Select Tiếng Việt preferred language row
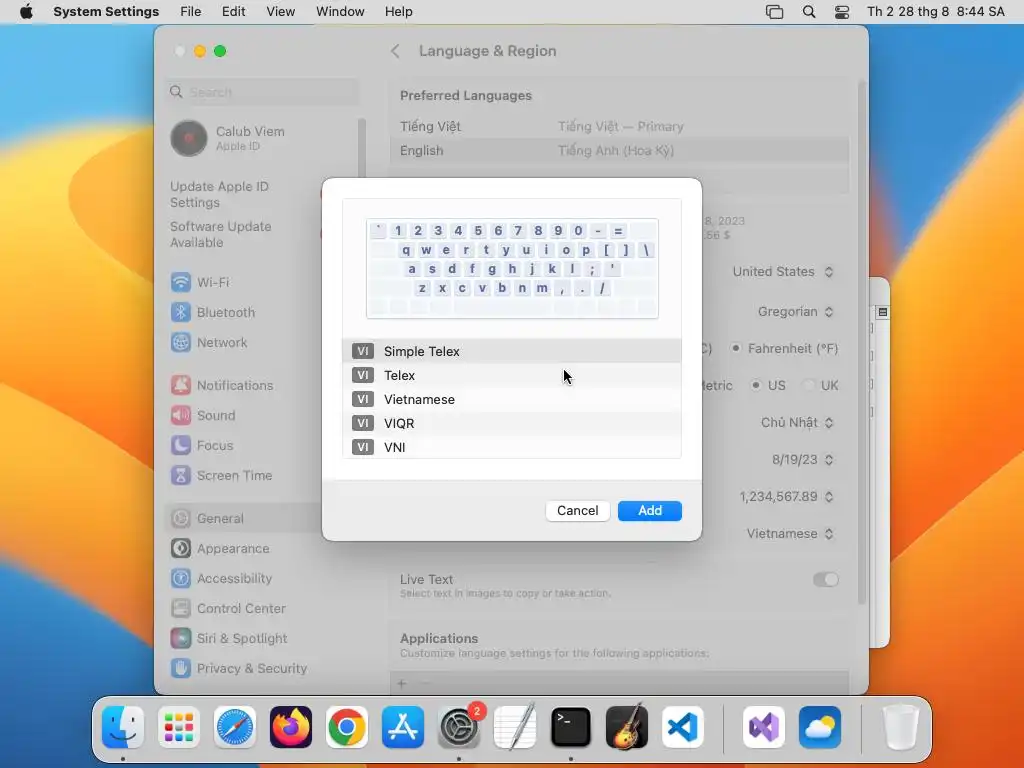 pyautogui.click(x=620, y=126)
